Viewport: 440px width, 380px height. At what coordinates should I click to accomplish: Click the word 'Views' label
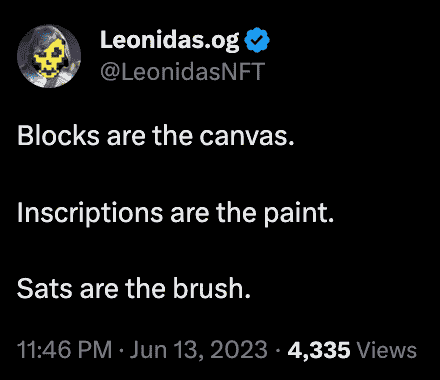387,350
